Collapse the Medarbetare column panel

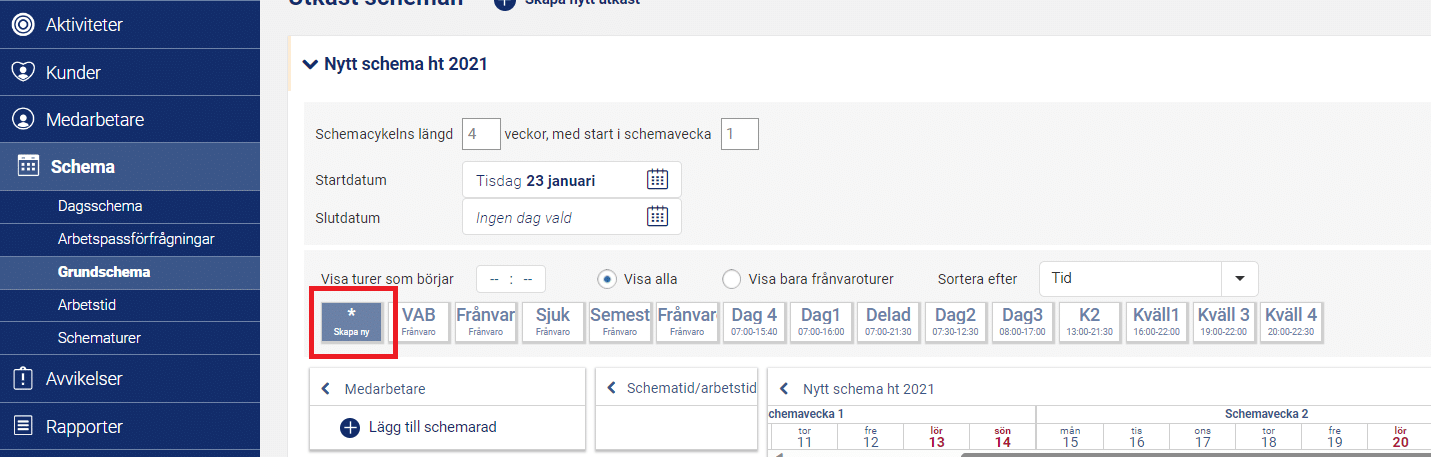(x=326, y=389)
